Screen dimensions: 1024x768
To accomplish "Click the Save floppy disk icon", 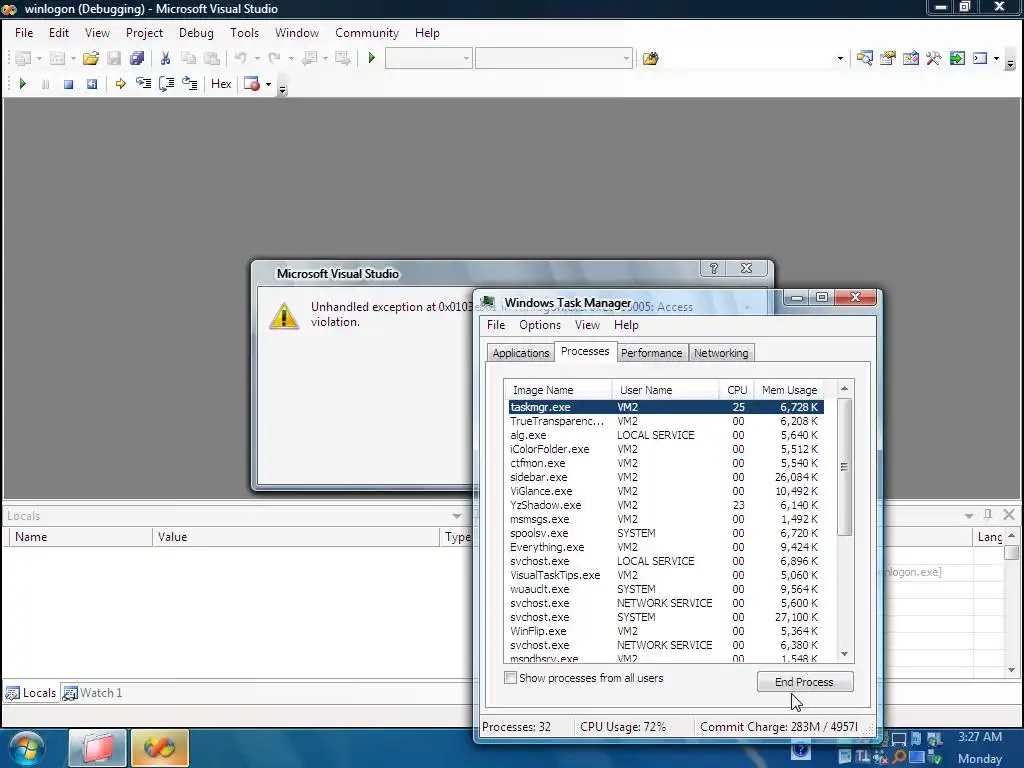I will click(x=114, y=58).
